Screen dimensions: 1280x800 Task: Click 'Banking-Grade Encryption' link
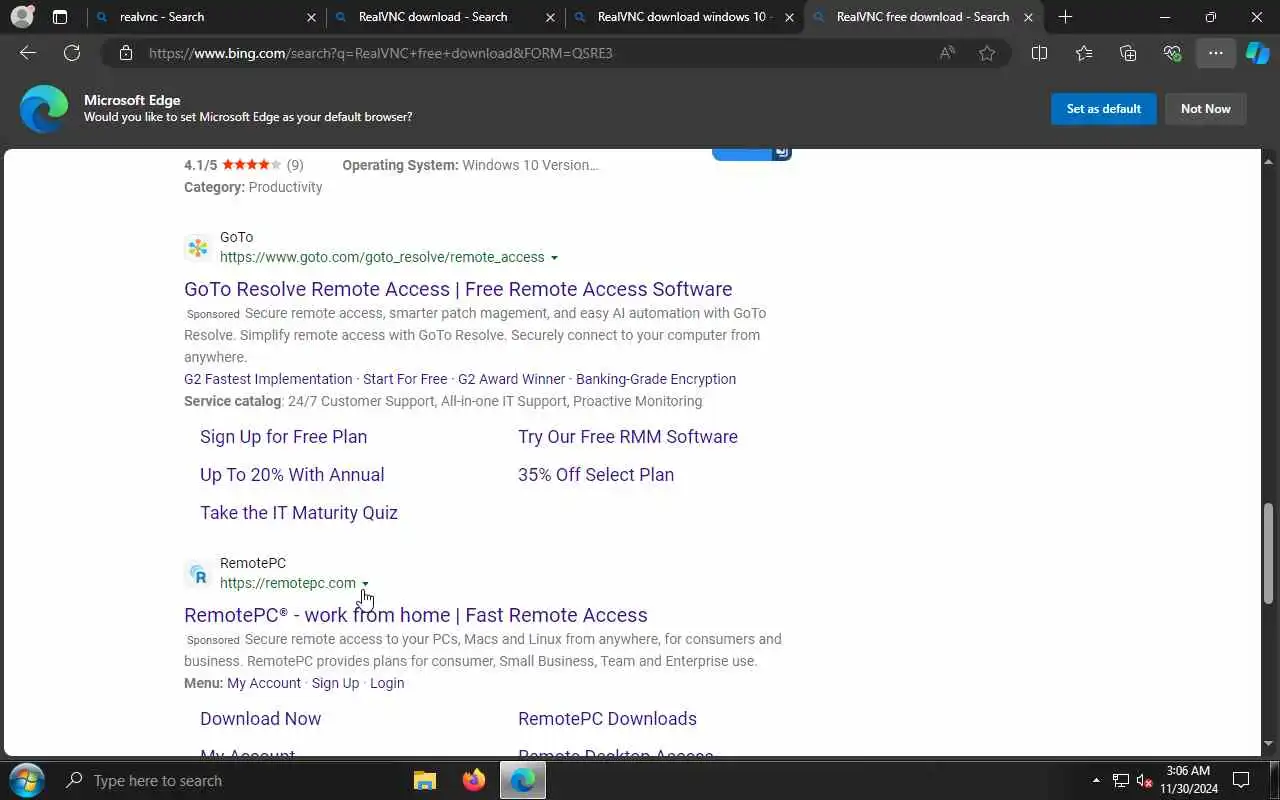pyautogui.click(x=656, y=379)
